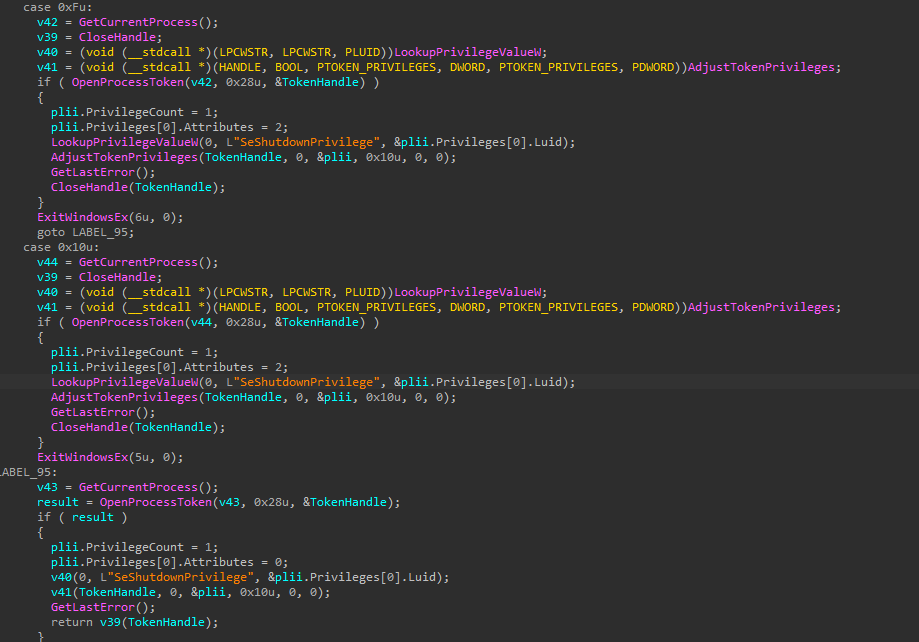This screenshot has height=642, width=919.
Task: Click 'plii.Privileges[0].Attributes = 2;' under case 0xFu
Action: tap(169, 127)
